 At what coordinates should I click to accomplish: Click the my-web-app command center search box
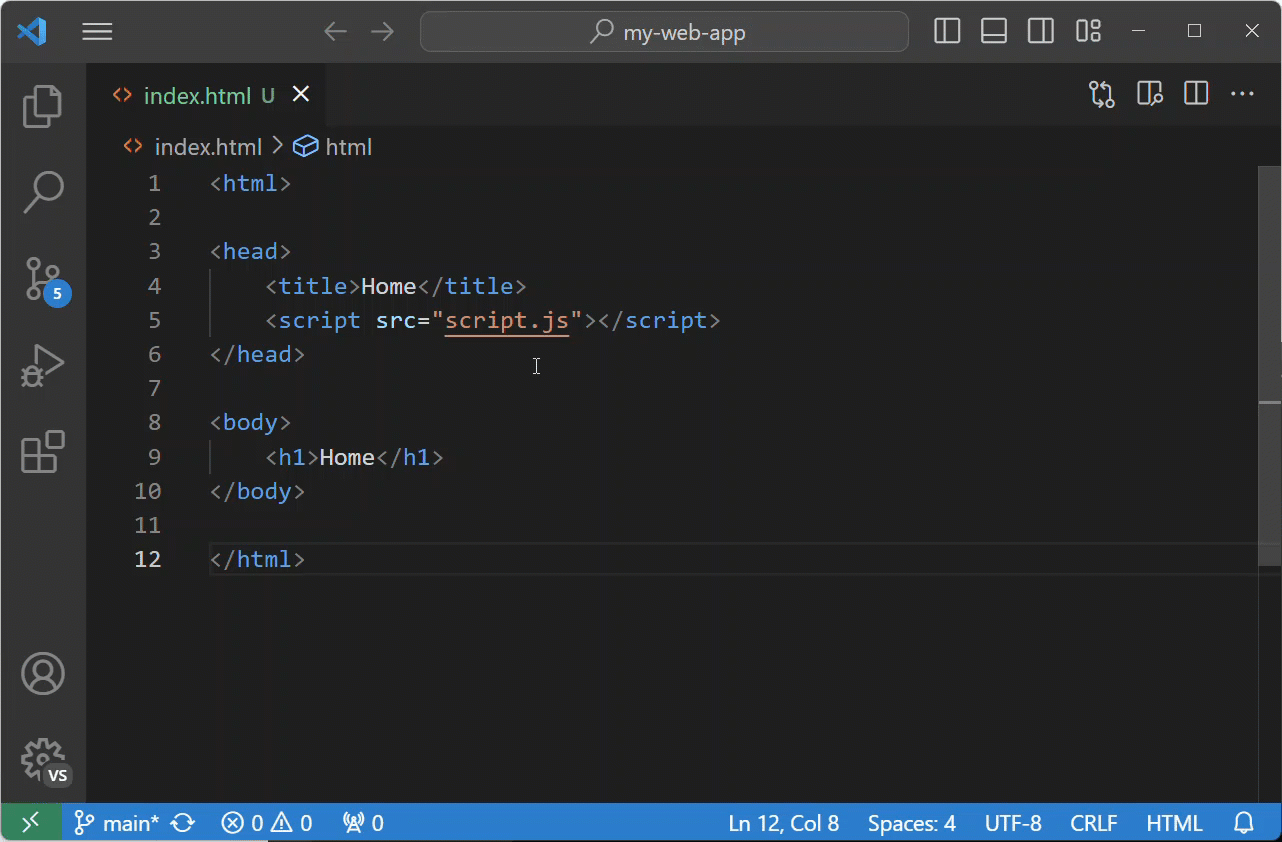pos(664,32)
